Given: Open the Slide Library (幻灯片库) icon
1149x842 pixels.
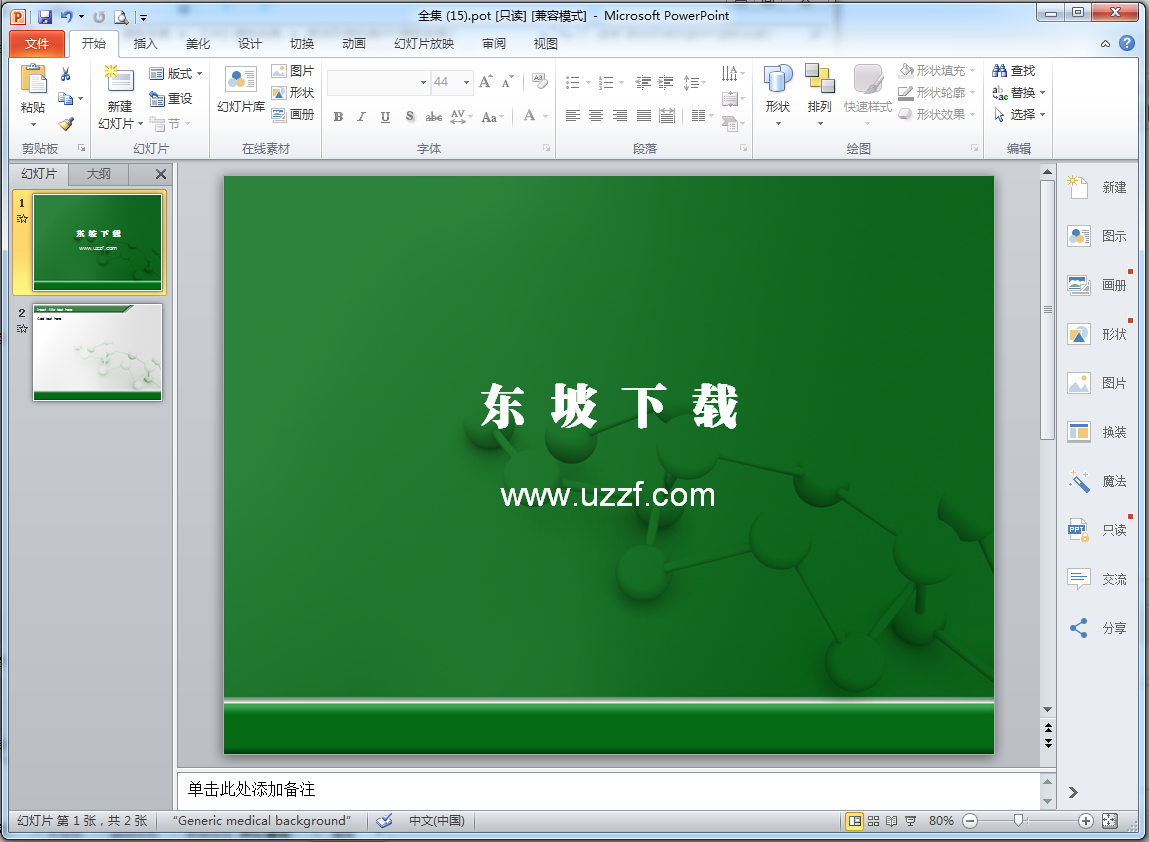Looking at the screenshot, I should (x=241, y=80).
